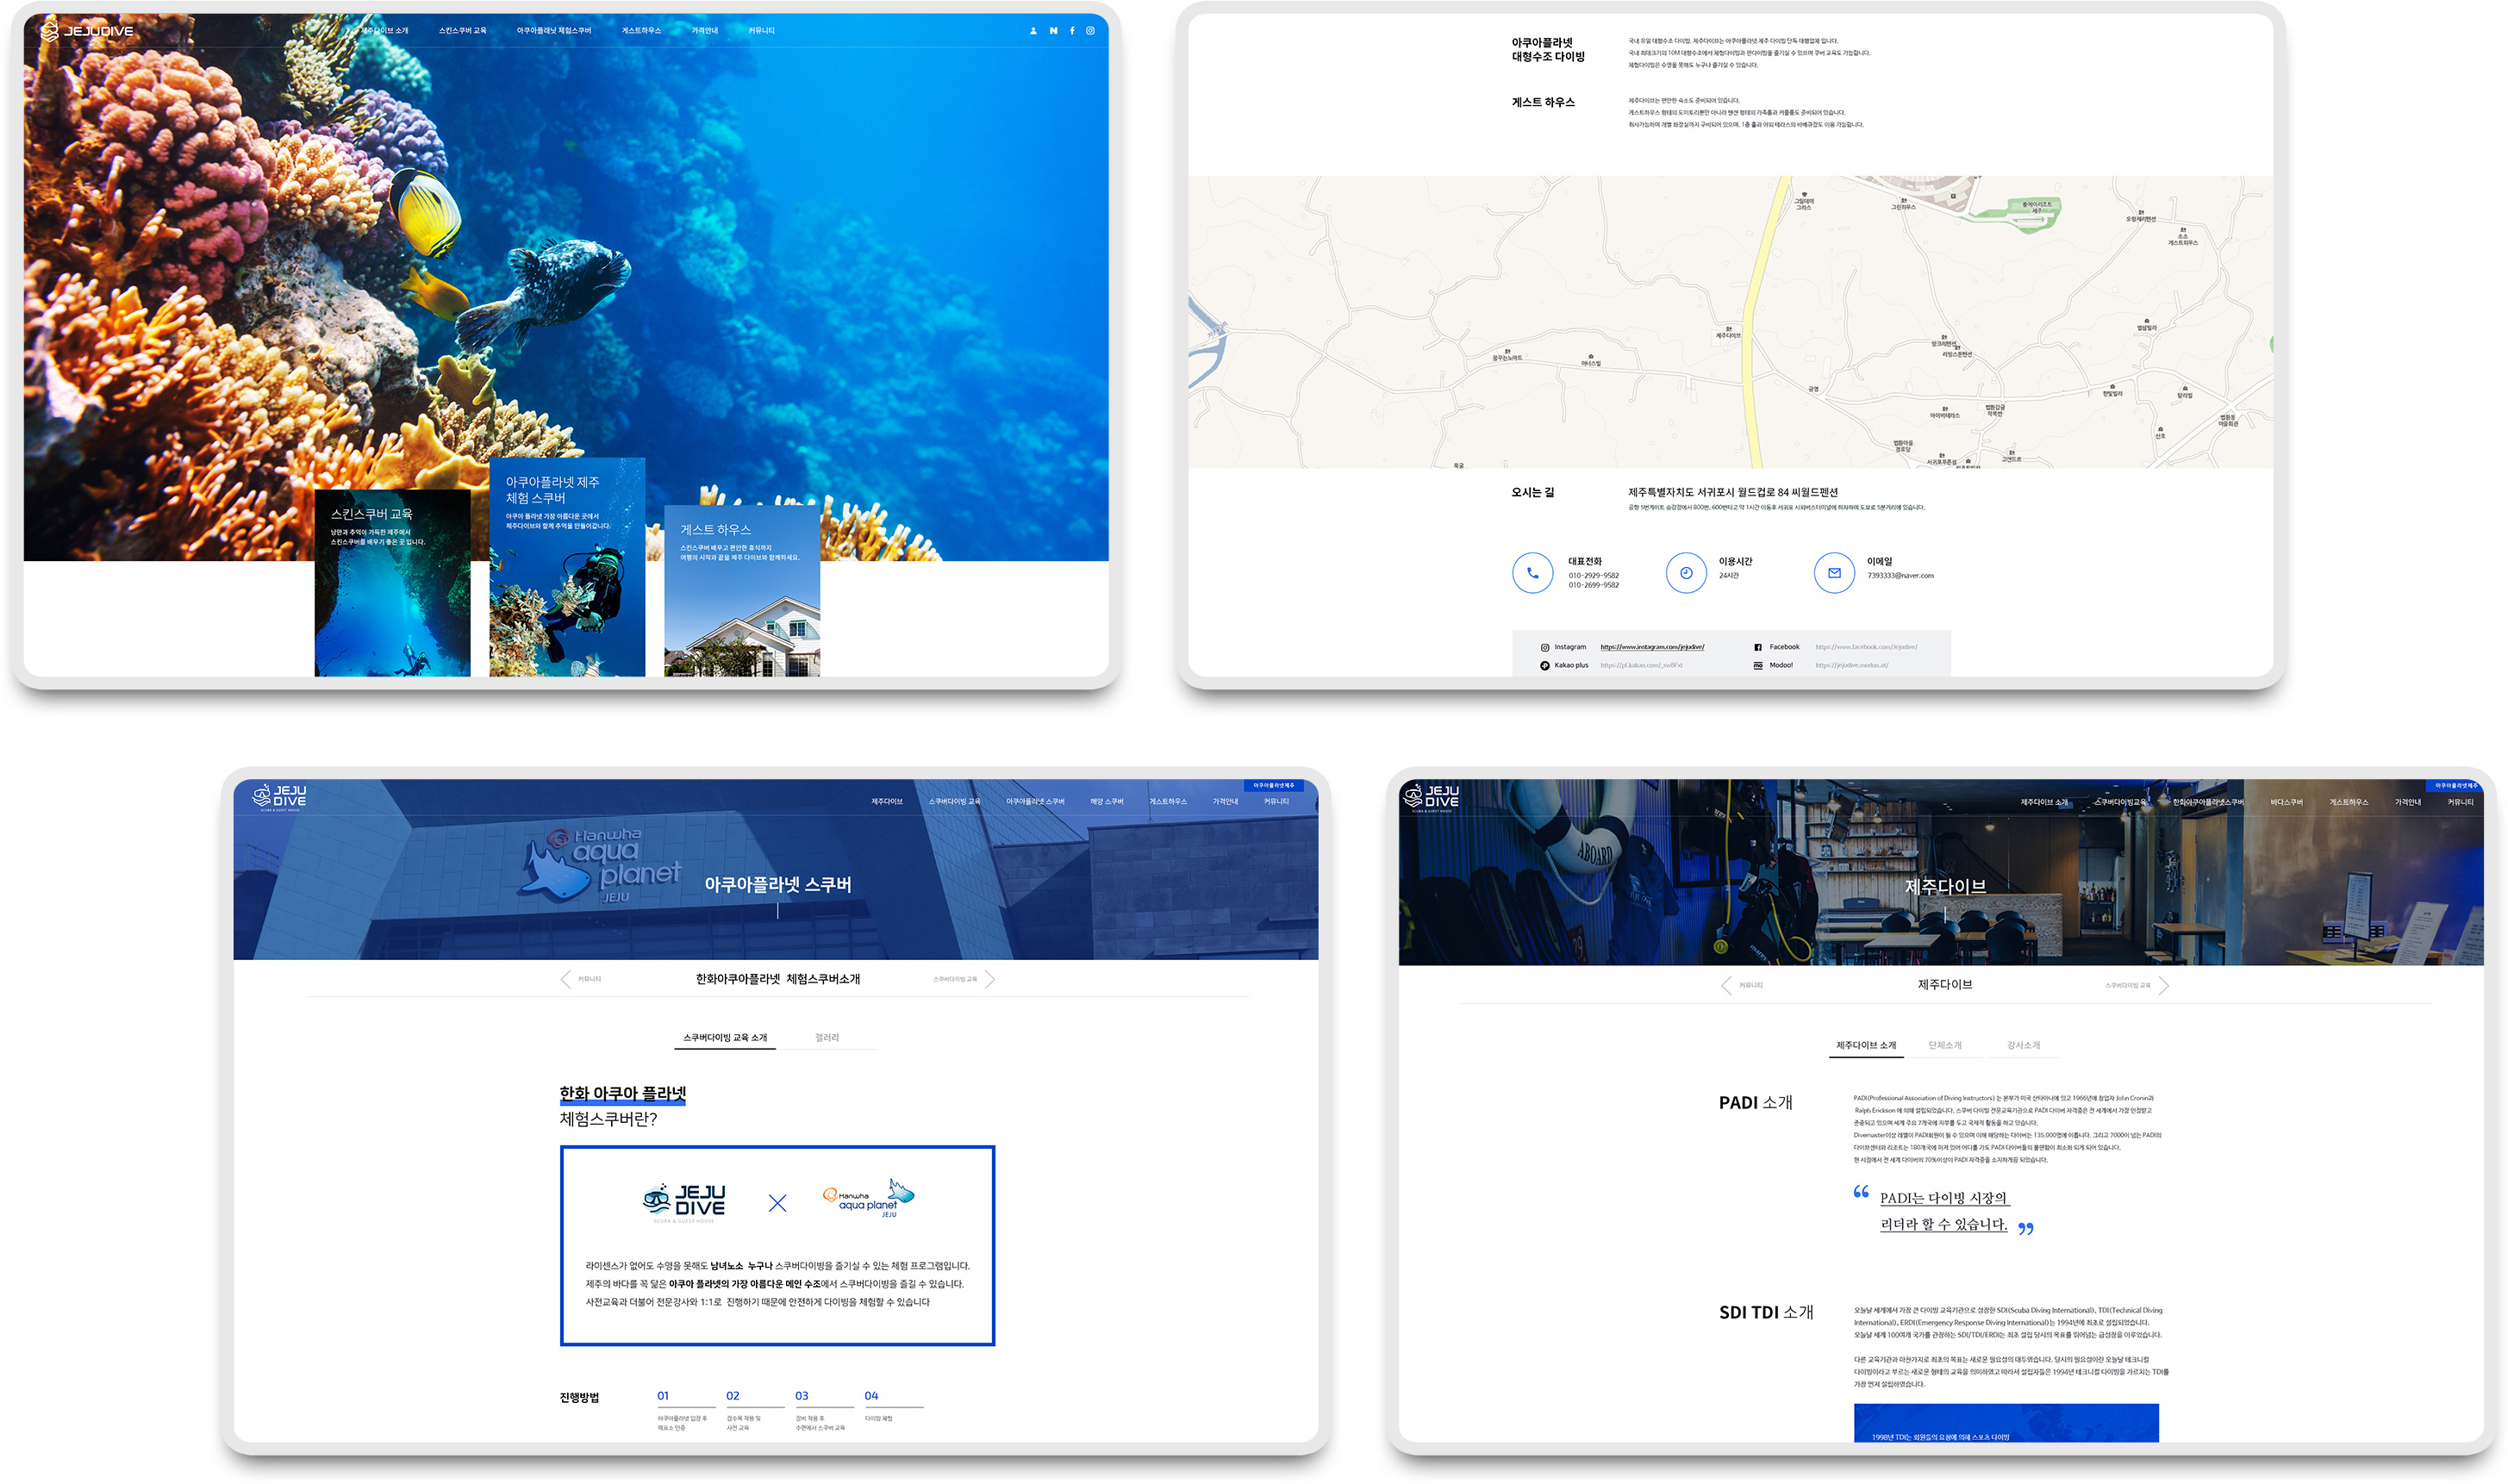
Task: Click the 아쿠아플라넷 대형수조 다이빙 heading
Action: [1547, 50]
